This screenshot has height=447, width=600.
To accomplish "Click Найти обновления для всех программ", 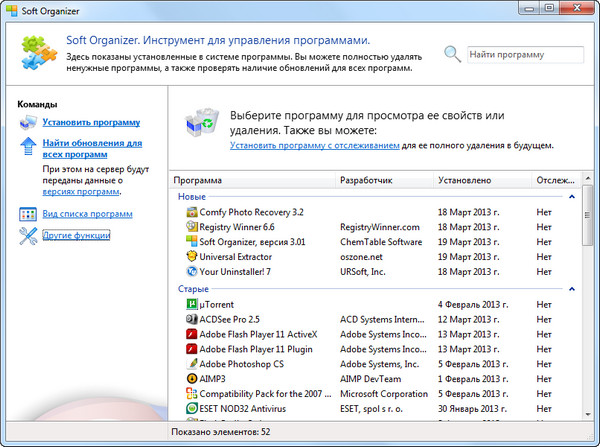I will (91, 150).
